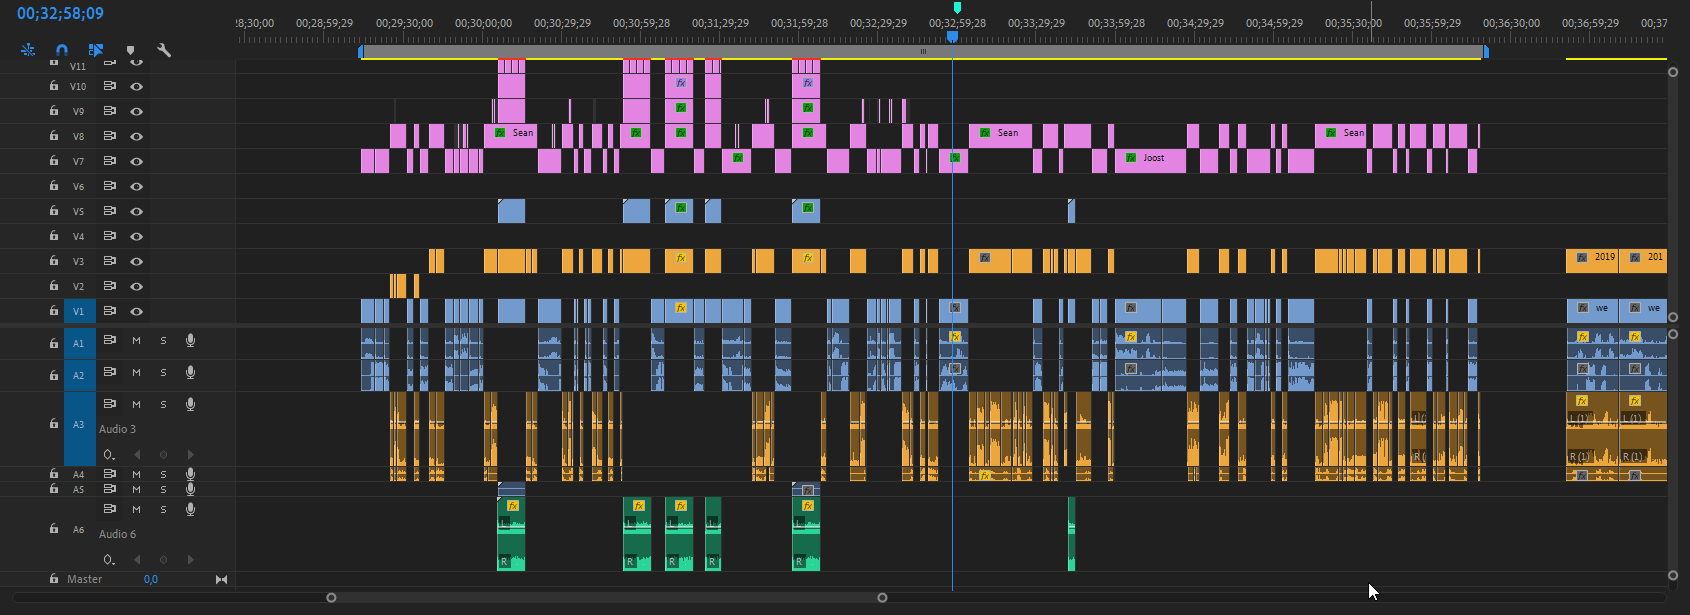Screen dimensions: 1690x615
Task: Enable voice-over record on track A1
Action: [190, 341]
